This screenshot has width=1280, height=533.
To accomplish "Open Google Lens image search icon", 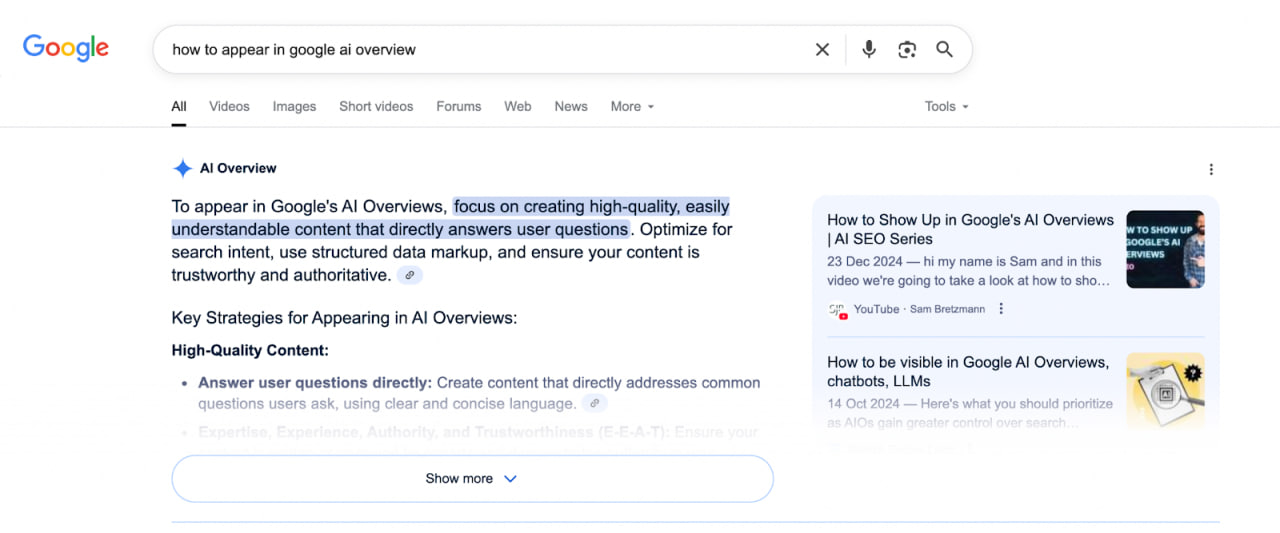I will 907,50.
